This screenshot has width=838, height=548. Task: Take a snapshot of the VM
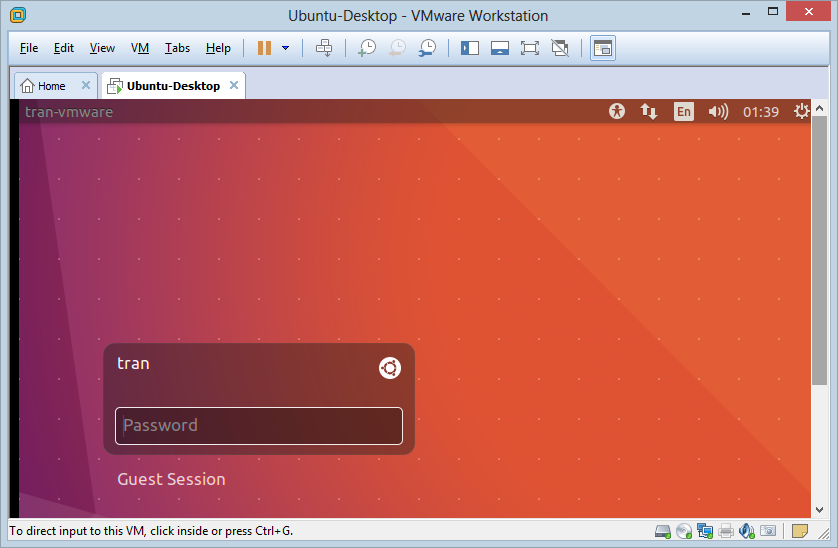(x=367, y=48)
